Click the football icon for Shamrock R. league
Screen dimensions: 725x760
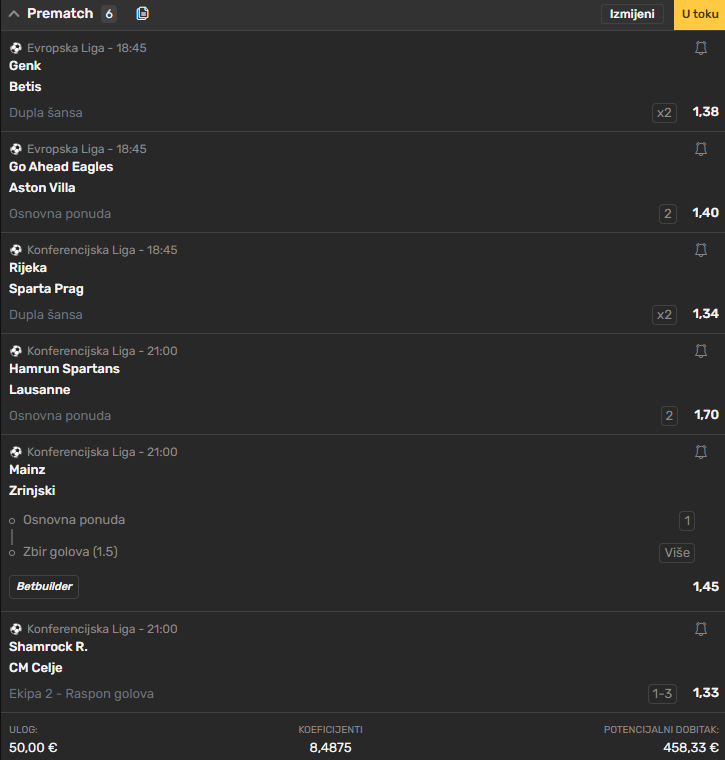[16, 629]
